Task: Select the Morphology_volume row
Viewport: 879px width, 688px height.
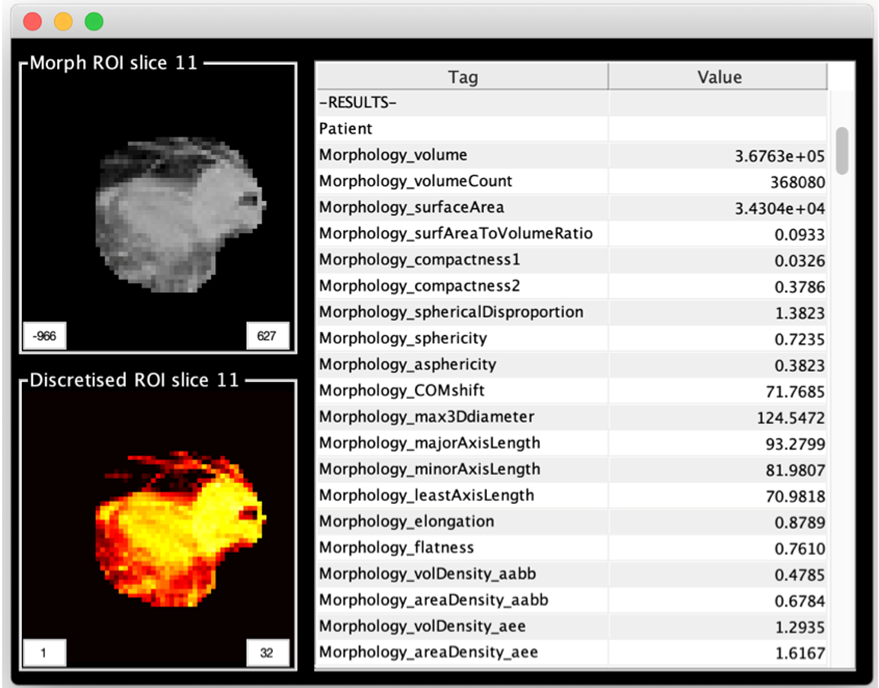Action: pos(572,155)
